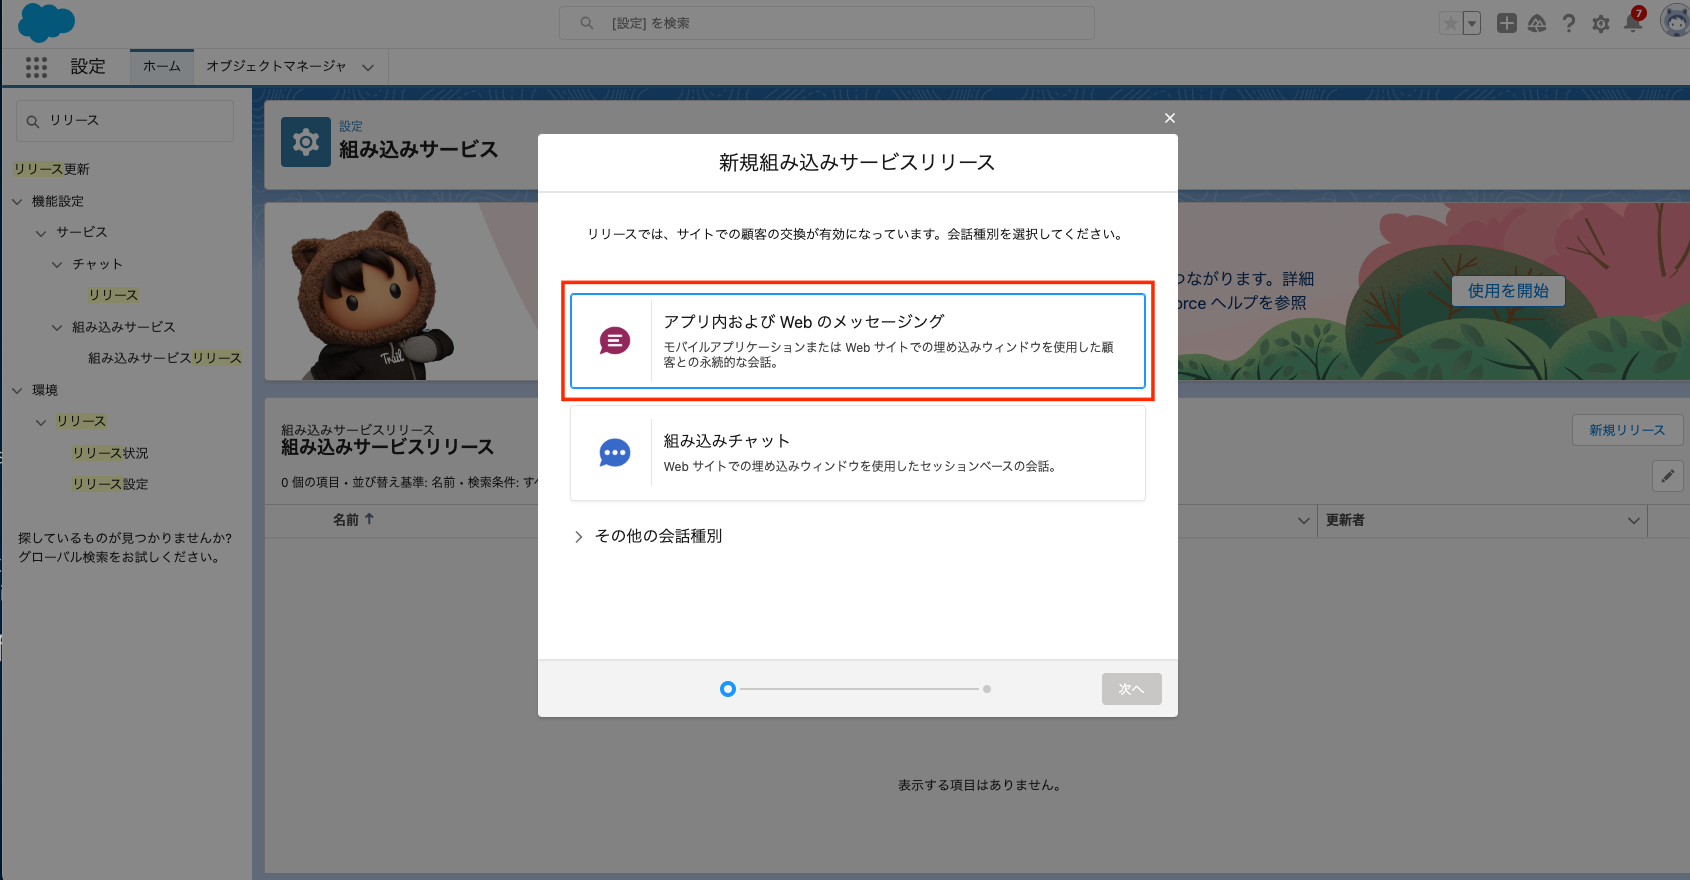Click the 更新者 column header
Viewport: 1690px width, 880px height.
pos(1482,521)
